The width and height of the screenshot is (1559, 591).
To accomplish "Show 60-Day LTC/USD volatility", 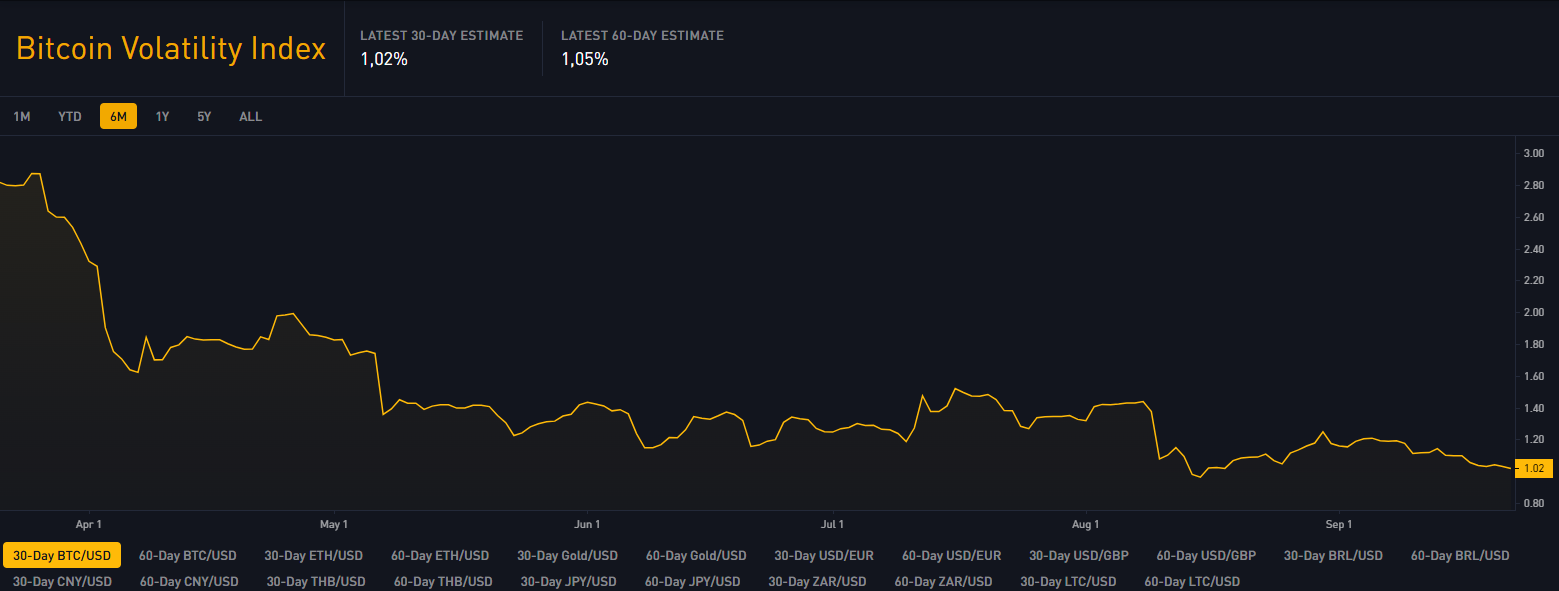I will pos(1192,581).
